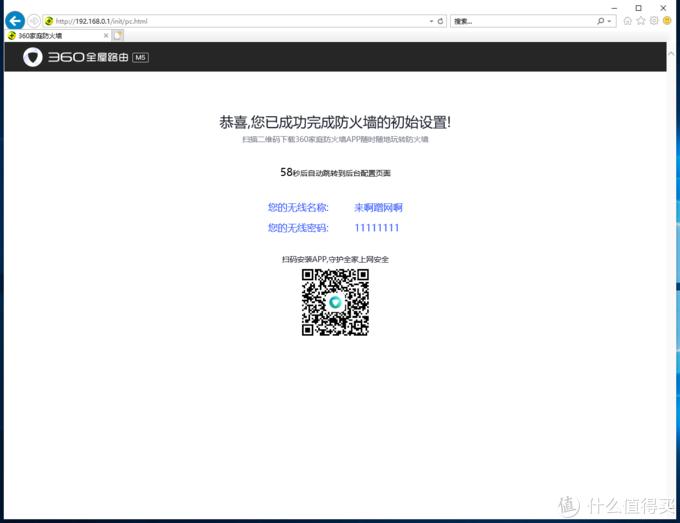Click the 您的无线密码 label
Image resolution: width=680 pixels, height=523 pixels.
point(298,228)
